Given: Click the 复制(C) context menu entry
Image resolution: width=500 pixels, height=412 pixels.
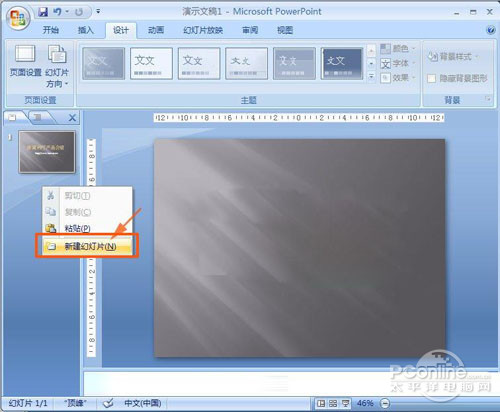Looking at the screenshot, I should pyautogui.click(x=87, y=212).
